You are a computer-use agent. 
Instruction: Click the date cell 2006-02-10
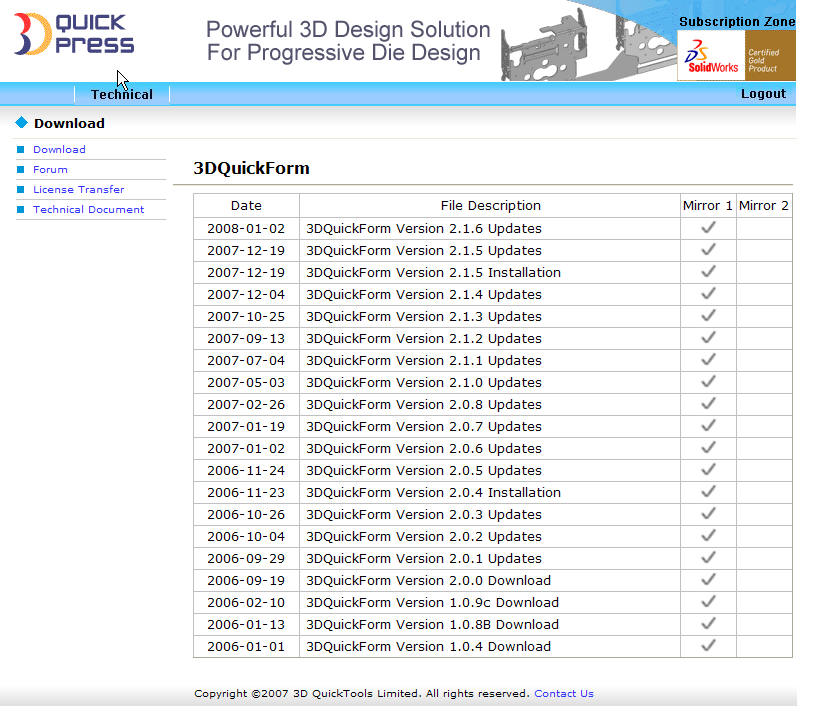click(x=246, y=603)
